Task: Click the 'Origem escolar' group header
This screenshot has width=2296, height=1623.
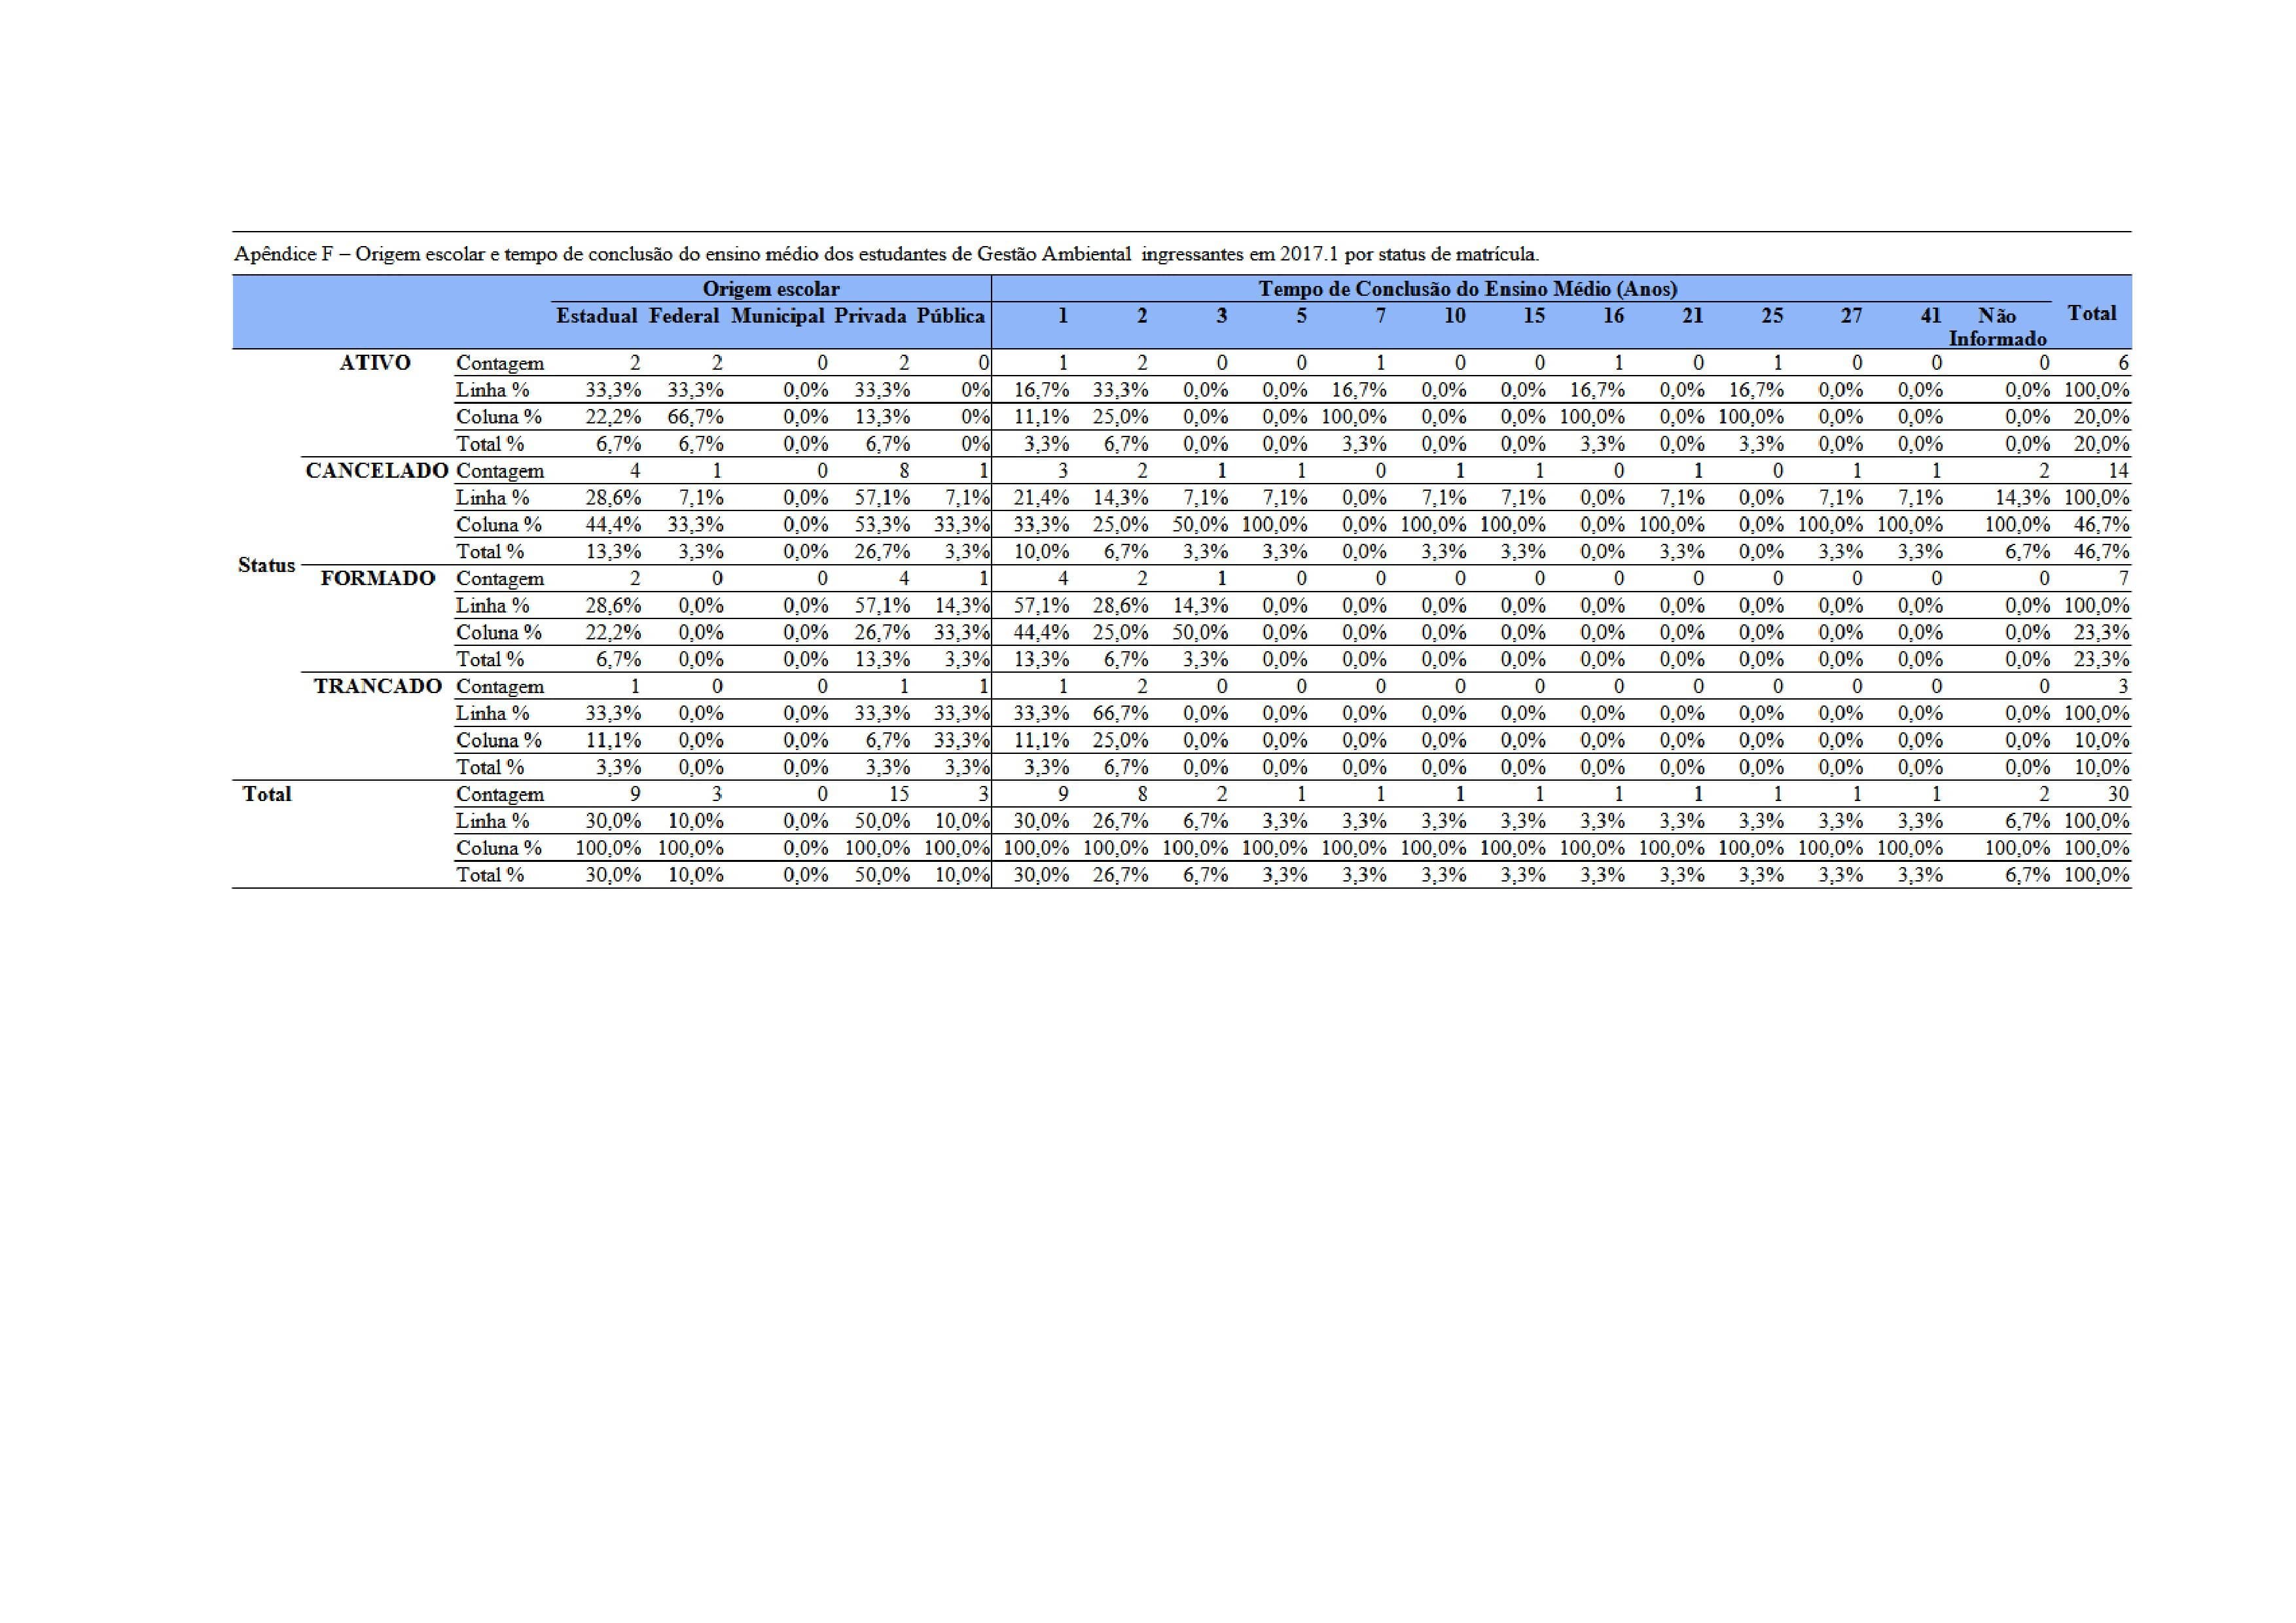Action: click(x=770, y=289)
